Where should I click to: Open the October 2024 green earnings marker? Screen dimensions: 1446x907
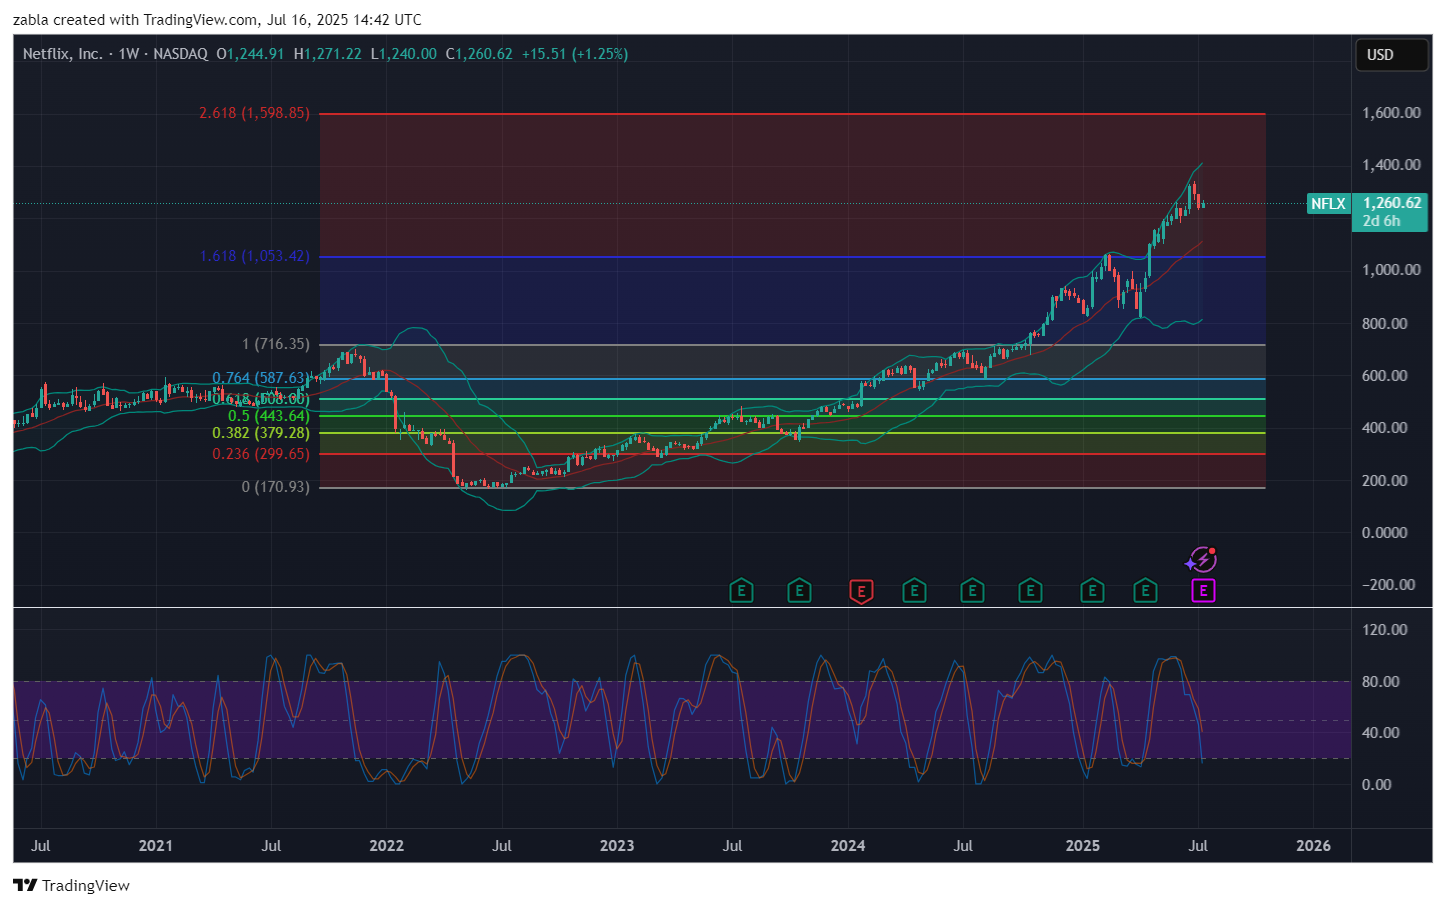tap(1030, 591)
